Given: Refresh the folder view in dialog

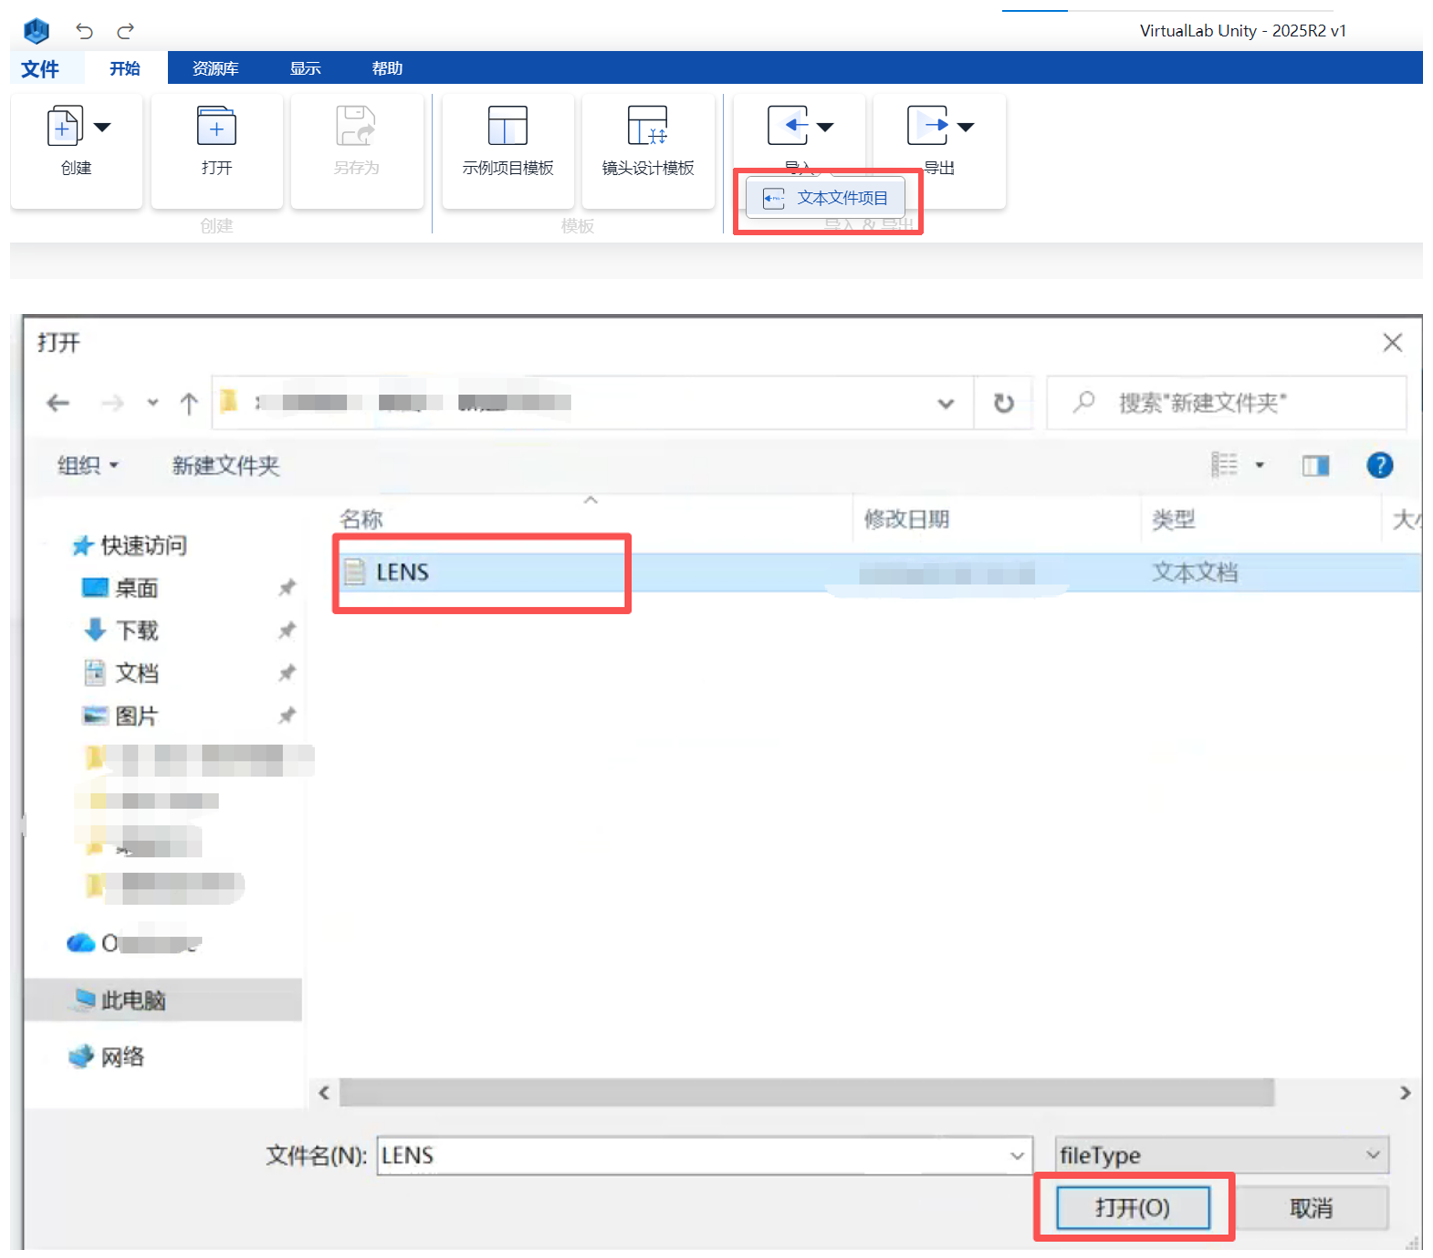Looking at the screenshot, I should (1003, 403).
